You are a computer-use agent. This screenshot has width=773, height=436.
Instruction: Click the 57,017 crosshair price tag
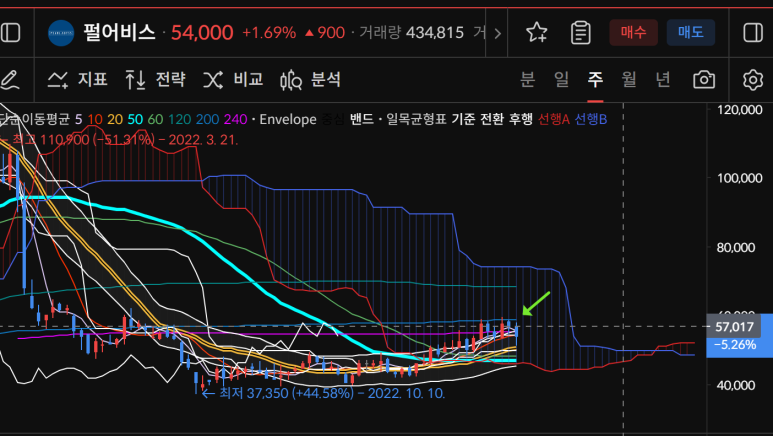pos(734,327)
